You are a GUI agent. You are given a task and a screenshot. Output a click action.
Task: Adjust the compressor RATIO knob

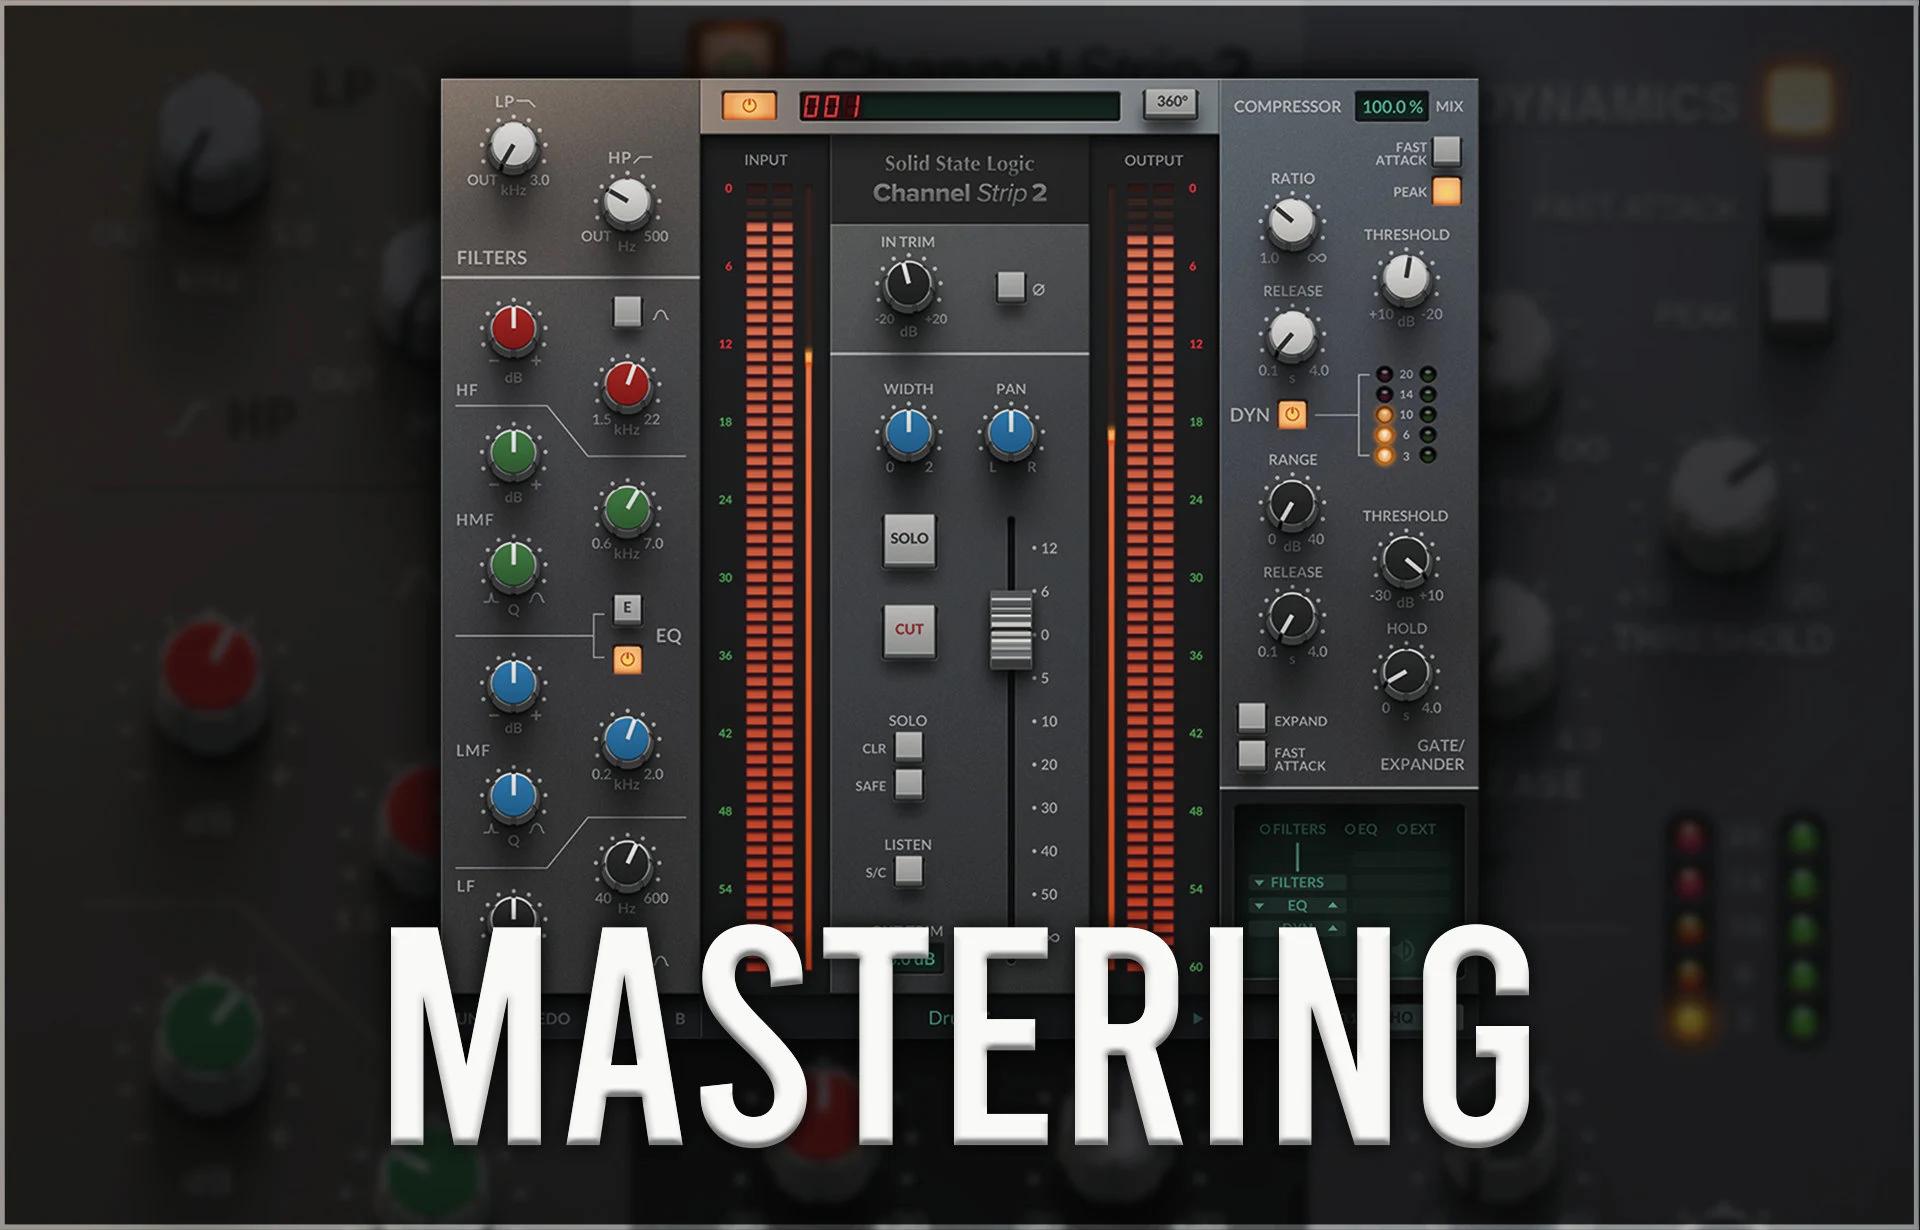[x=1292, y=223]
